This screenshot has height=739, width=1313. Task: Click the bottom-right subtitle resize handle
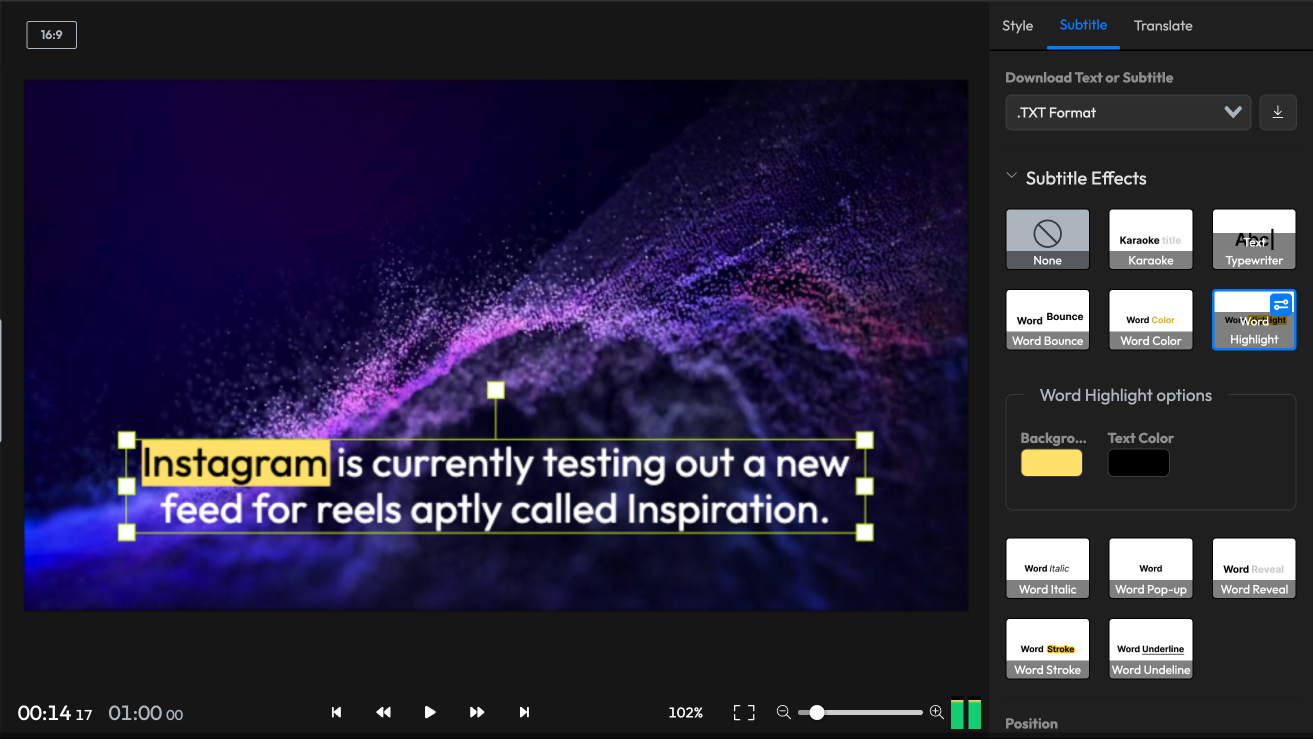(x=865, y=532)
